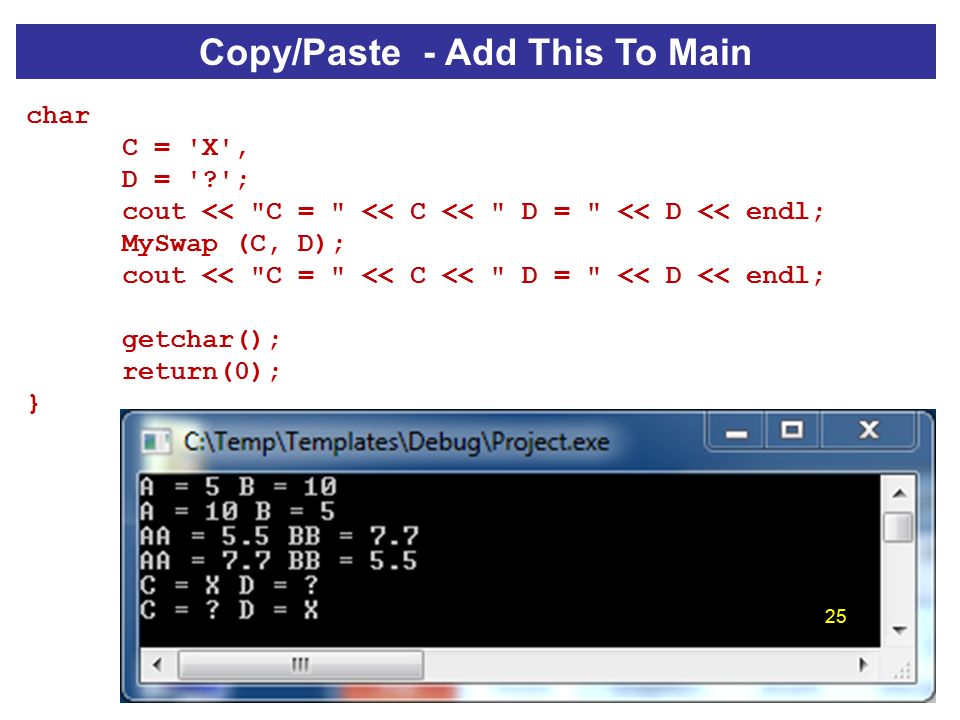Click the slide heading 'Copy/Paste - Add This To Main'
The image size is (960, 720).
[x=475, y=52]
